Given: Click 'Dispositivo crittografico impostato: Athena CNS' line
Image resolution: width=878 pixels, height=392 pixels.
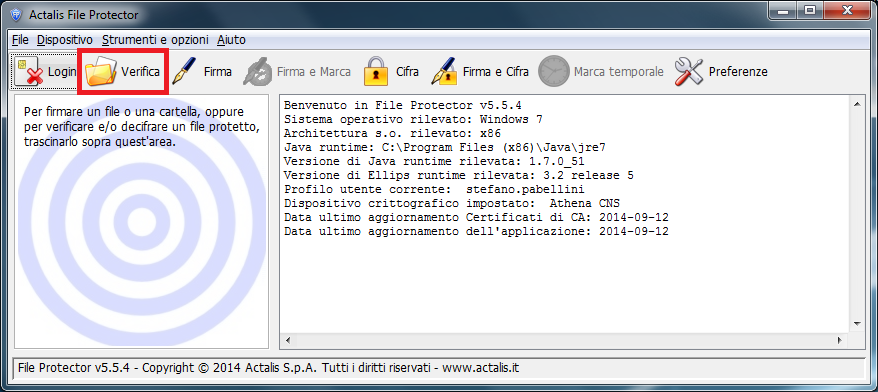Looking at the screenshot, I should pos(452,203).
